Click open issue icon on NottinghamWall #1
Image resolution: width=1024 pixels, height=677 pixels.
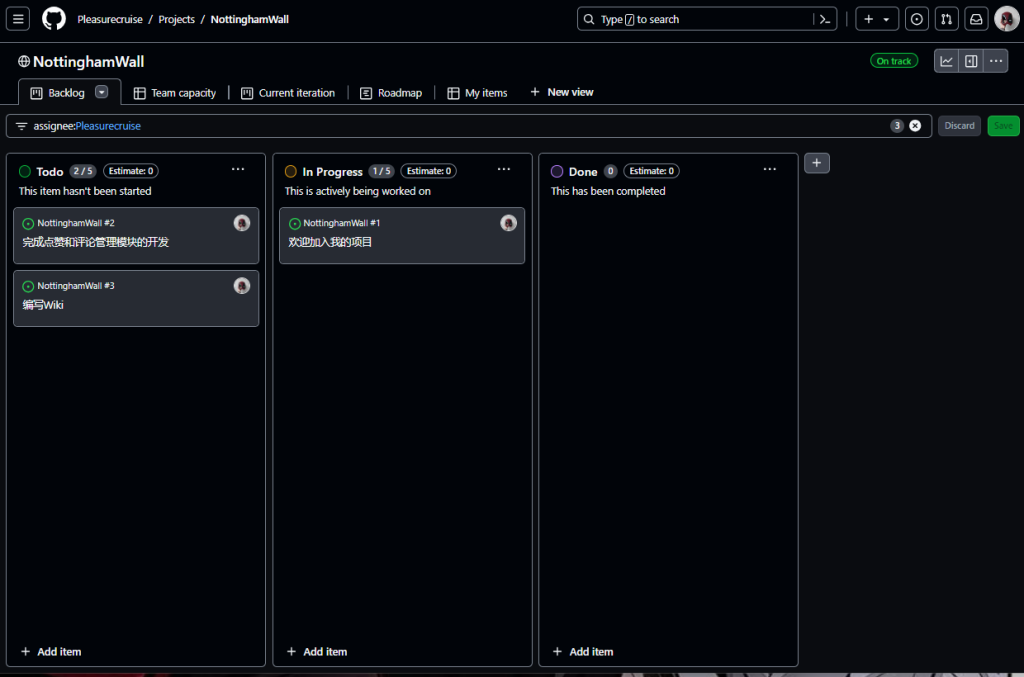coord(295,224)
